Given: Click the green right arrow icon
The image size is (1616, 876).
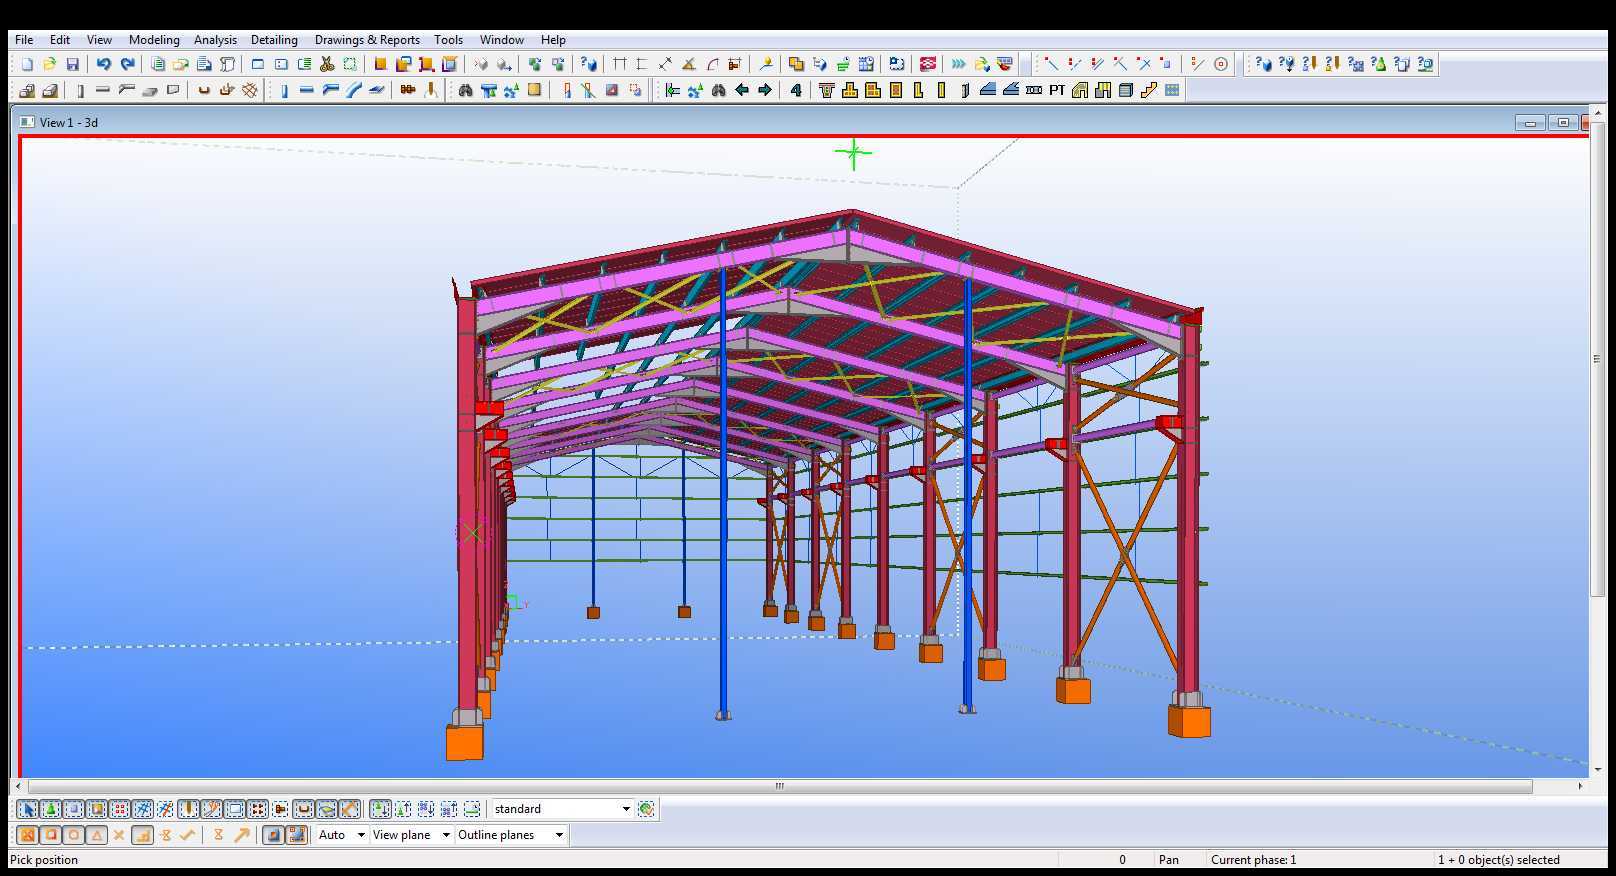Looking at the screenshot, I should (x=765, y=90).
